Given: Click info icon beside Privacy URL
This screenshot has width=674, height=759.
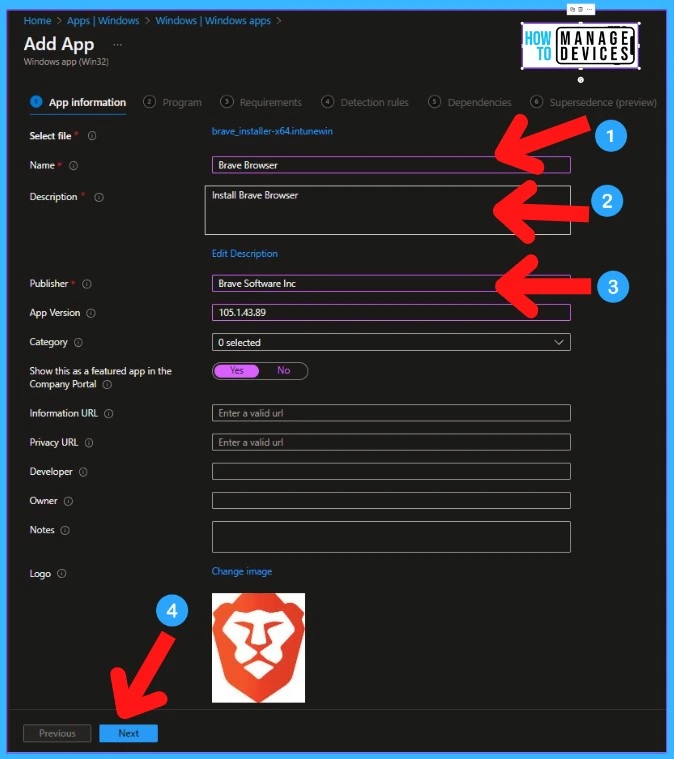Looking at the screenshot, I should pyautogui.click(x=89, y=443).
